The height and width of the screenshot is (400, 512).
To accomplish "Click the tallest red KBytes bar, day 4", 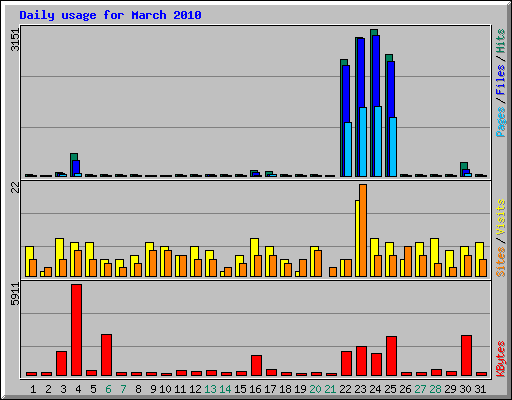I will (76, 330).
